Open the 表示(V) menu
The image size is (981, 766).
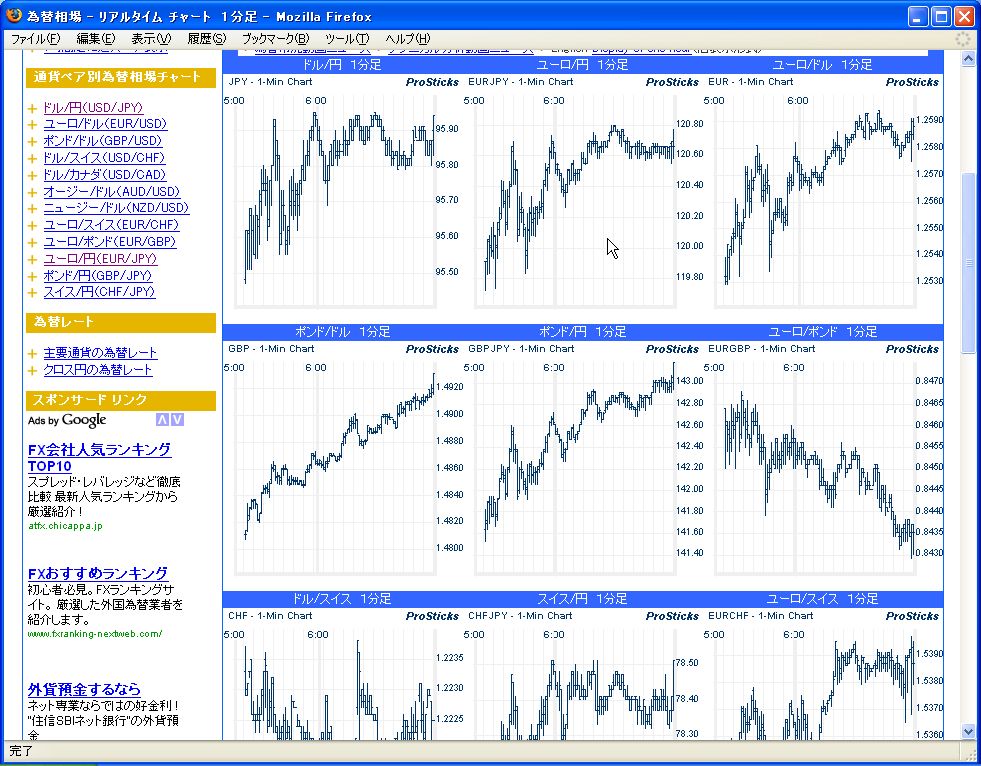point(151,39)
